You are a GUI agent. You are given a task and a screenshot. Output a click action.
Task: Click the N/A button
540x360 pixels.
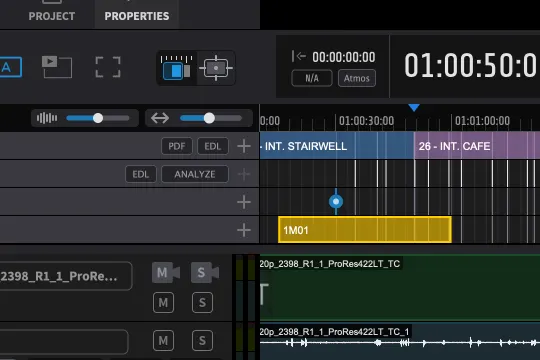point(312,78)
